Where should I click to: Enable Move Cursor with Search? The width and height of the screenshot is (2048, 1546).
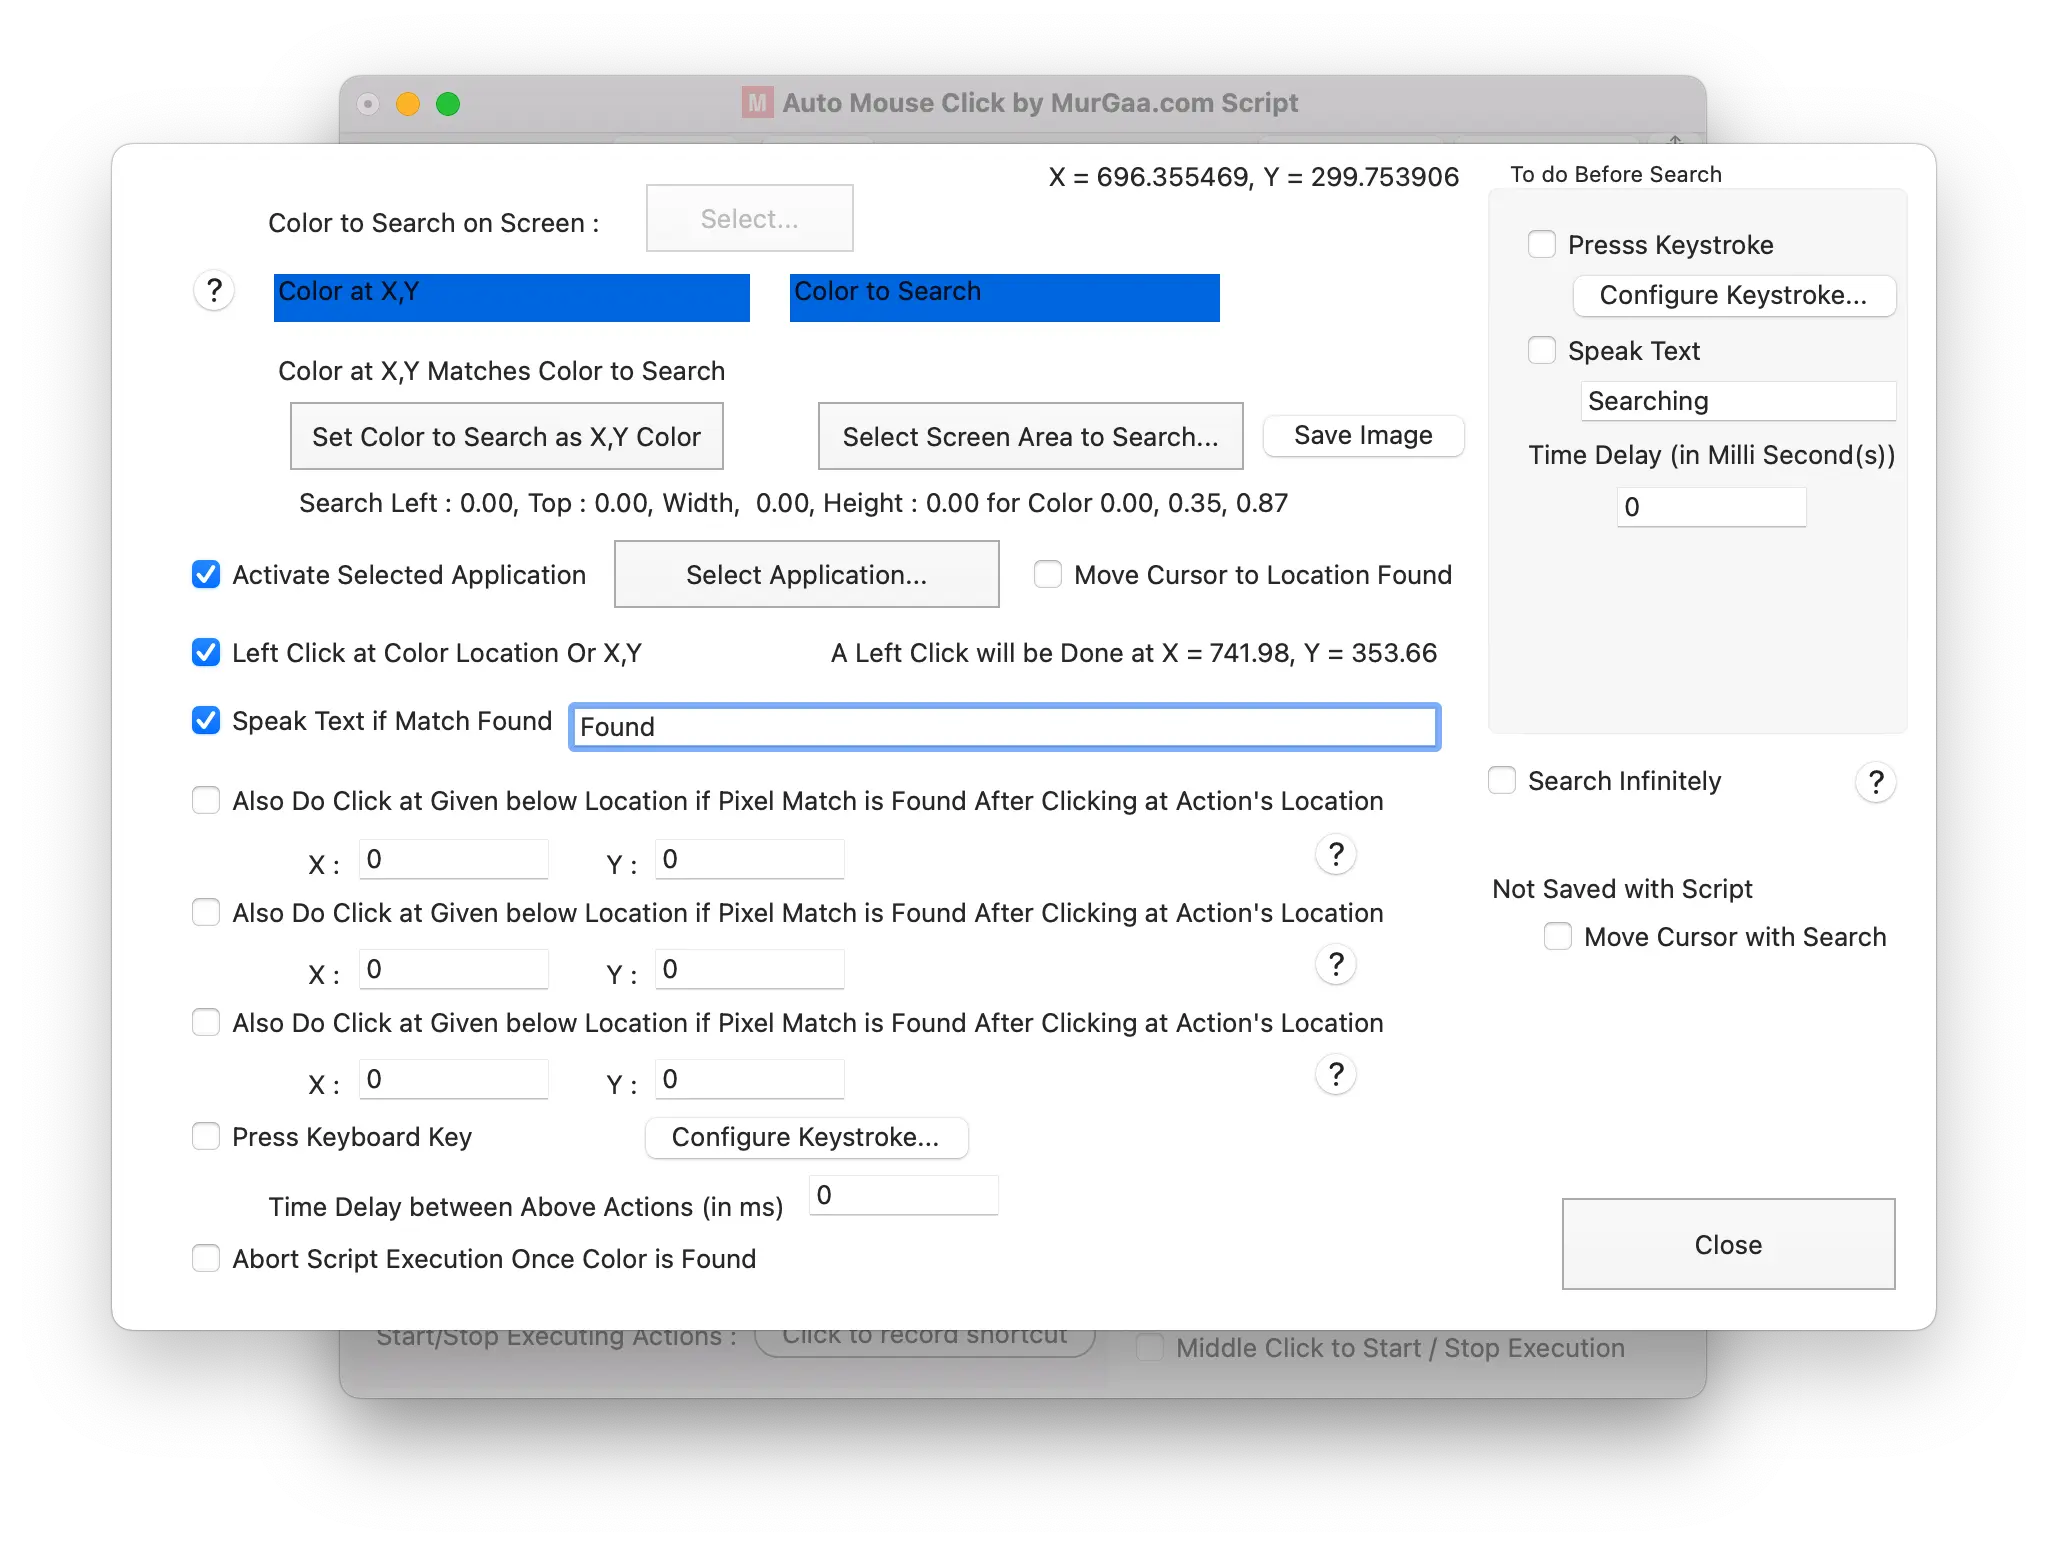point(1557,936)
